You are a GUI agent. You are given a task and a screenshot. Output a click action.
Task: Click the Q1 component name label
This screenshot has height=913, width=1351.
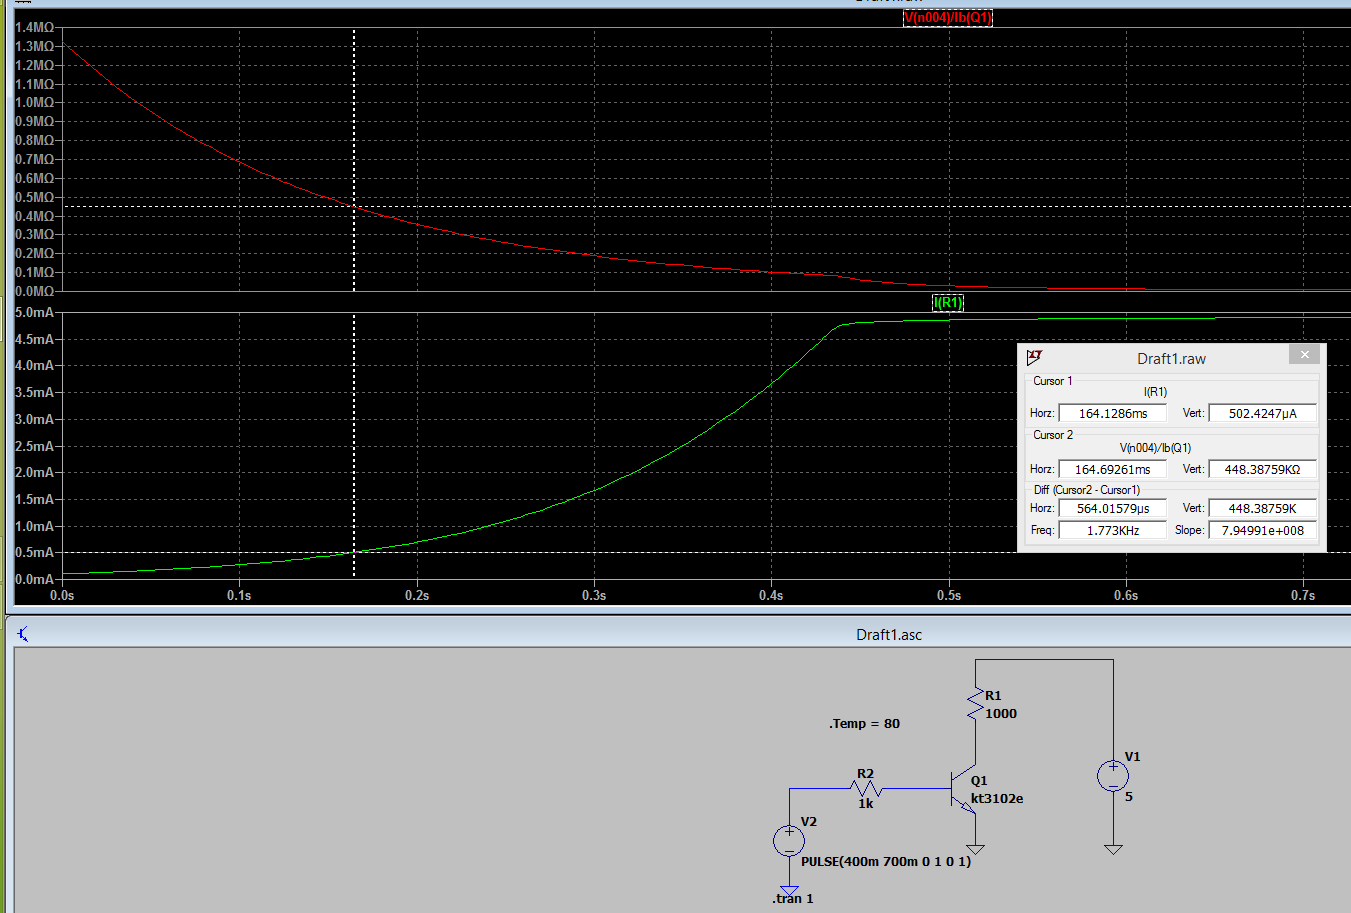pyautogui.click(x=979, y=781)
